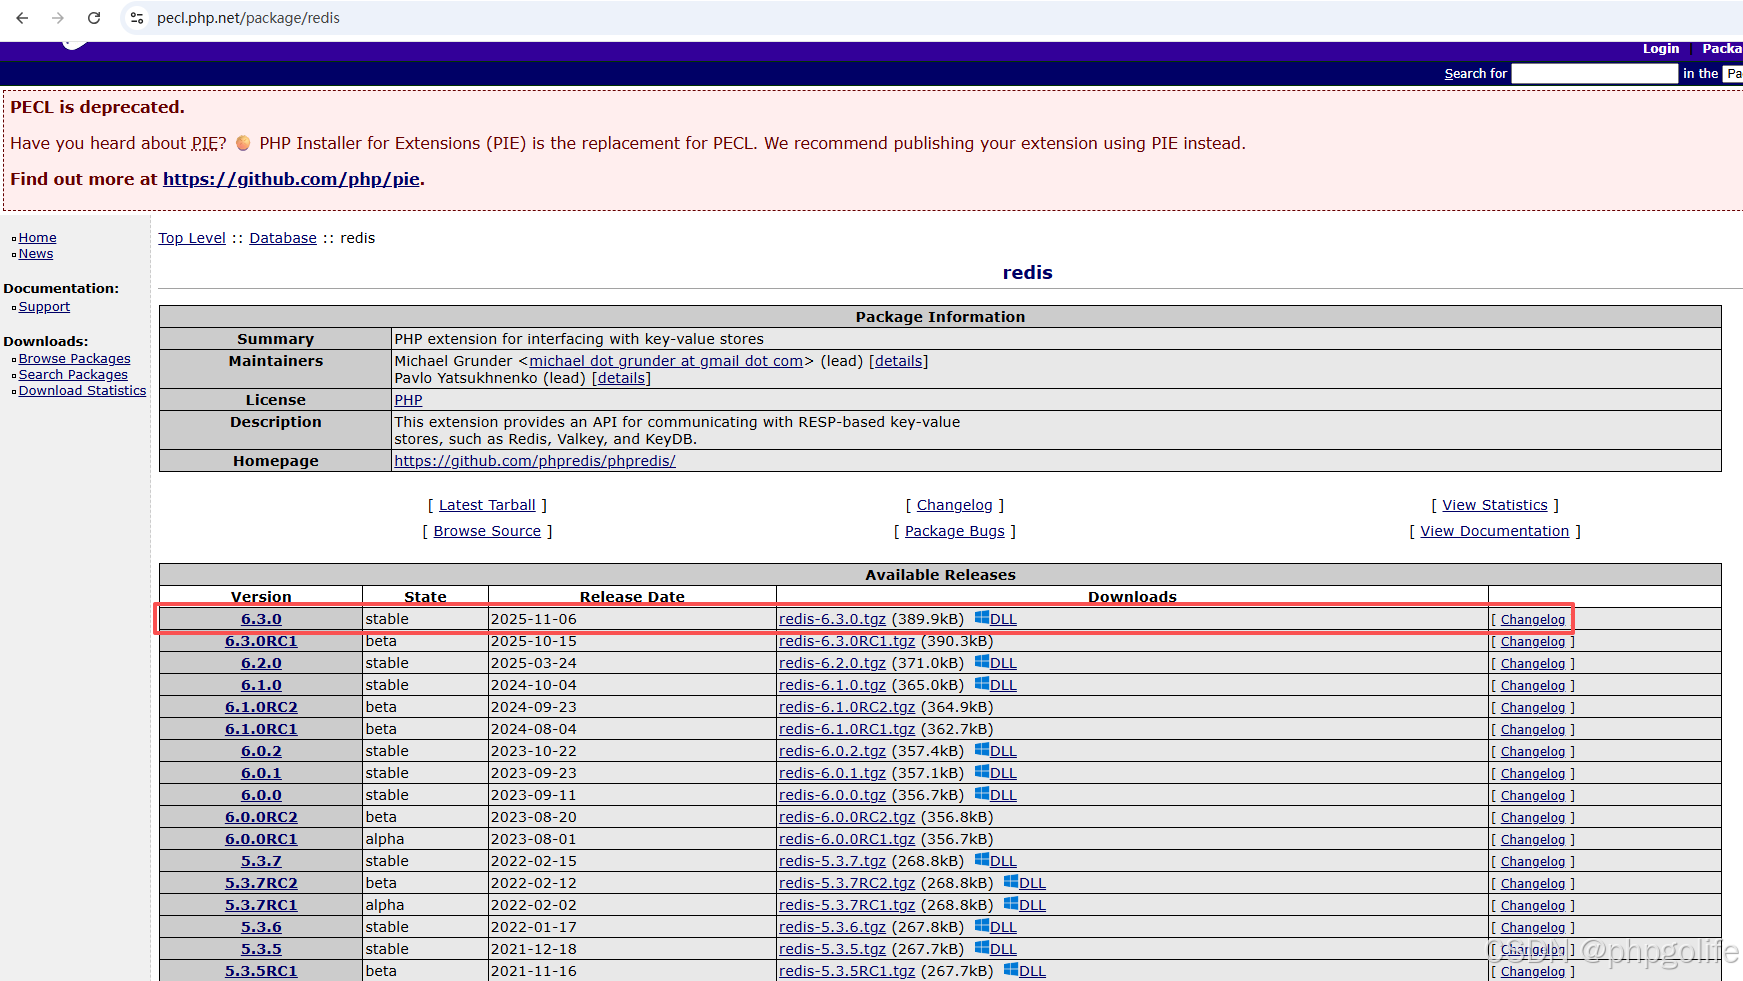Open the Login link in header
Screen dimensions: 1743x981
[1661, 49]
